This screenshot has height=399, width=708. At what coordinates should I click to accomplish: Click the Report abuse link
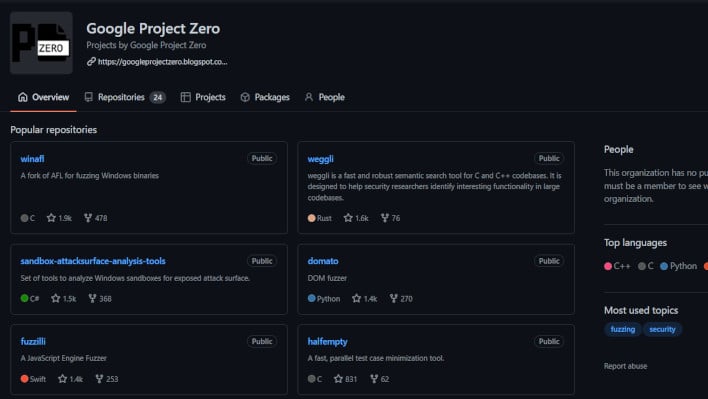coord(625,366)
